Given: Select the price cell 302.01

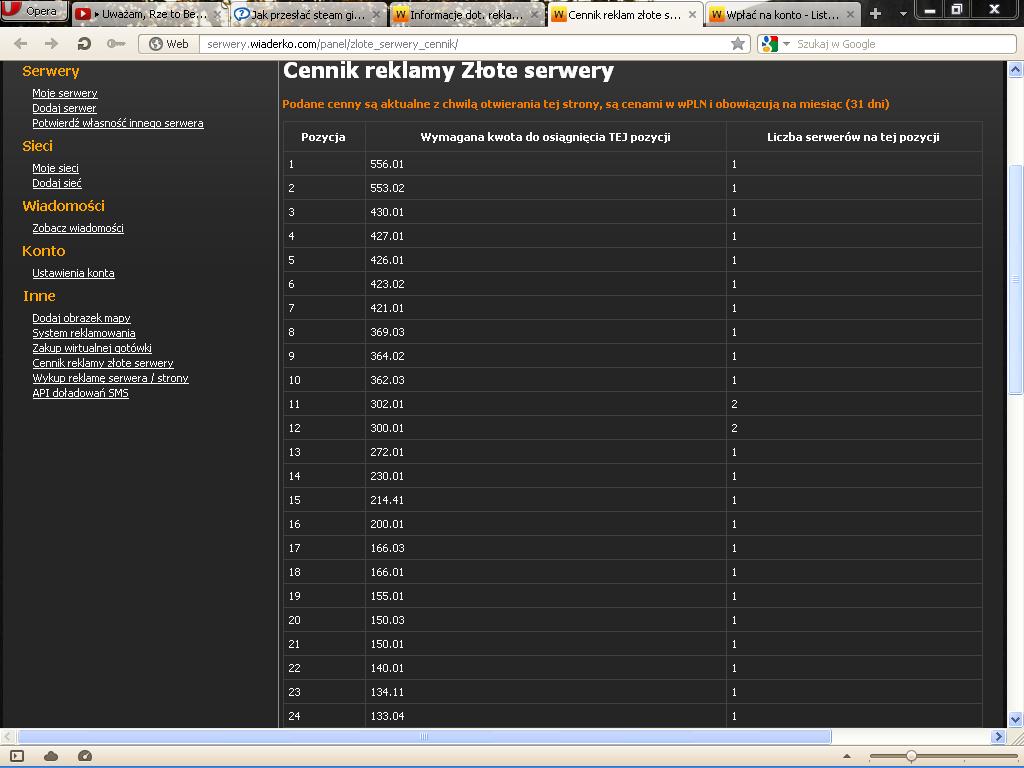Looking at the screenshot, I should [x=545, y=404].
